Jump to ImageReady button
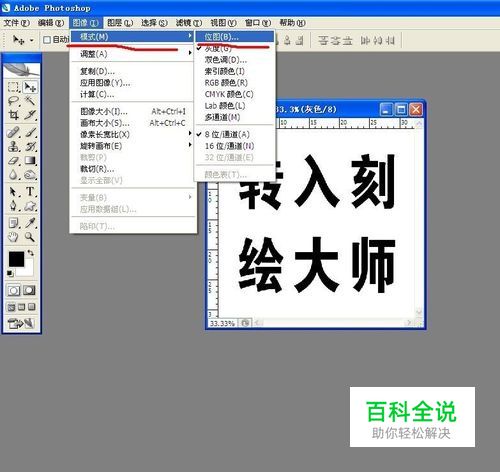This screenshot has width=500, height=472. [21, 323]
